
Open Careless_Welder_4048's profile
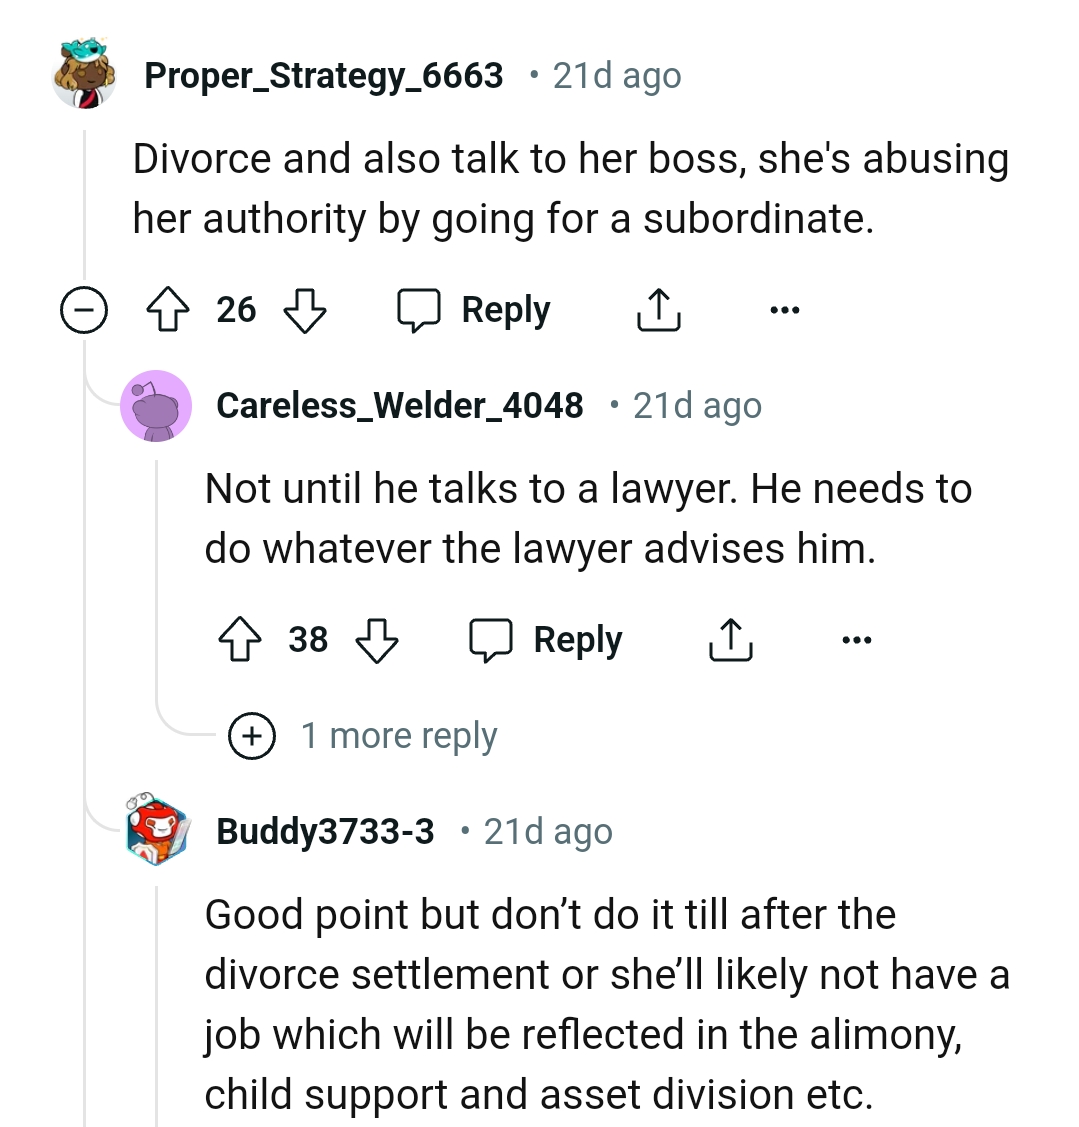point(400,405)
